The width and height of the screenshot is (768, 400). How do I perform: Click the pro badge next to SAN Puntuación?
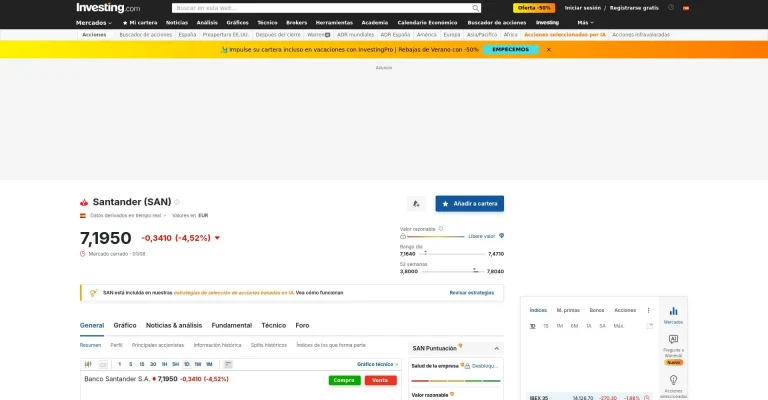[x=460, y=346]
